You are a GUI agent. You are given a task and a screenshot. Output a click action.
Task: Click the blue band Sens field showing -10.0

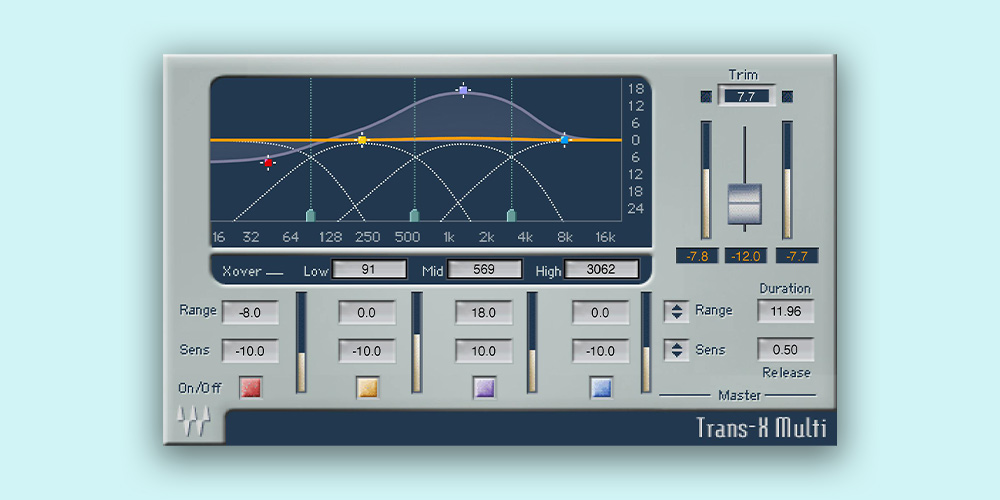point(600,351)
